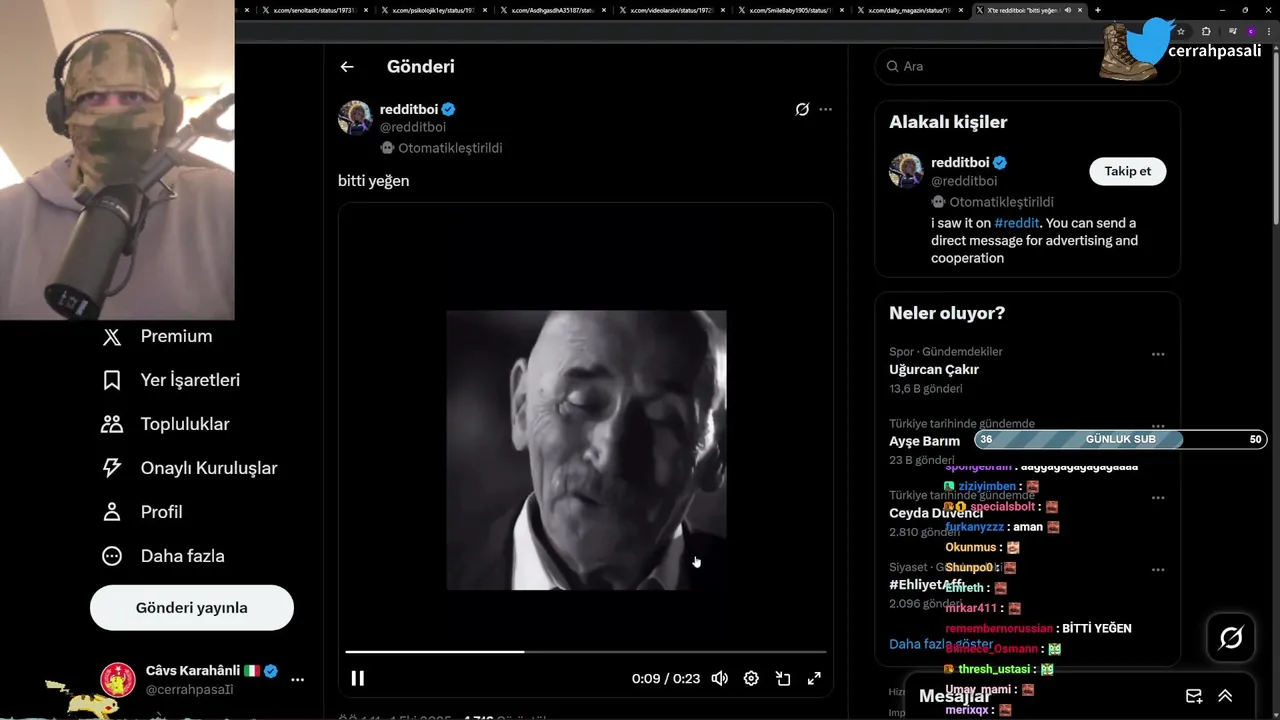
Task: Click redditboi avatar in Alakalı kişiler
Action: [x=906, y=171]
